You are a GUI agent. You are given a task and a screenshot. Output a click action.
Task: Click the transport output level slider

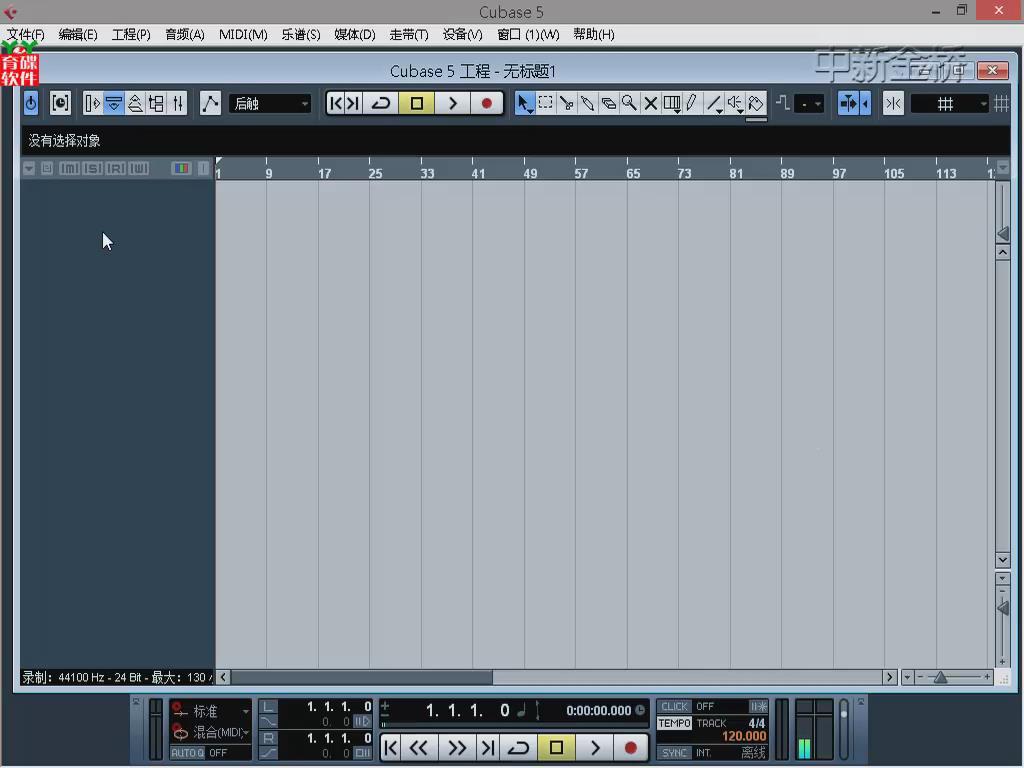click(844, 714)
